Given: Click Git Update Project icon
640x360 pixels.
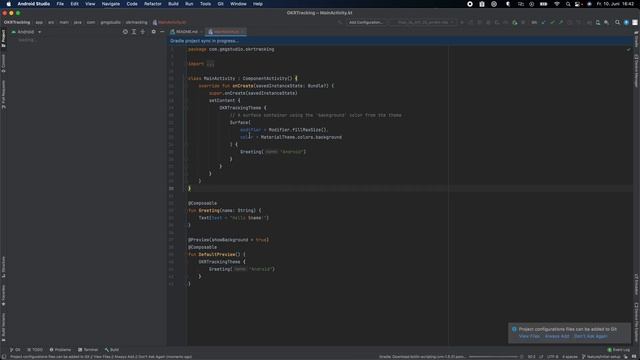Looking at the screenshot, I should [544, 22].
